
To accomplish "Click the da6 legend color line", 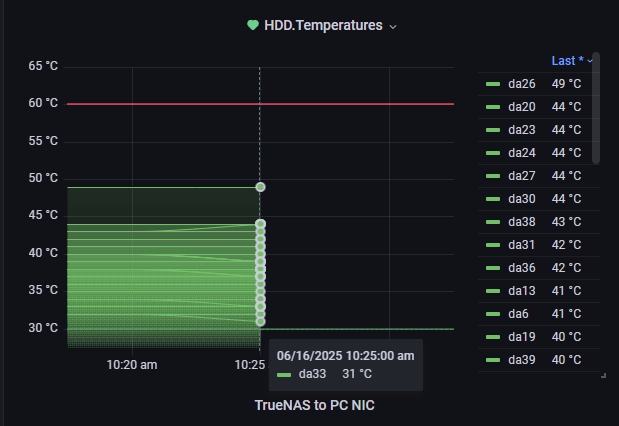I will point(493,314).
